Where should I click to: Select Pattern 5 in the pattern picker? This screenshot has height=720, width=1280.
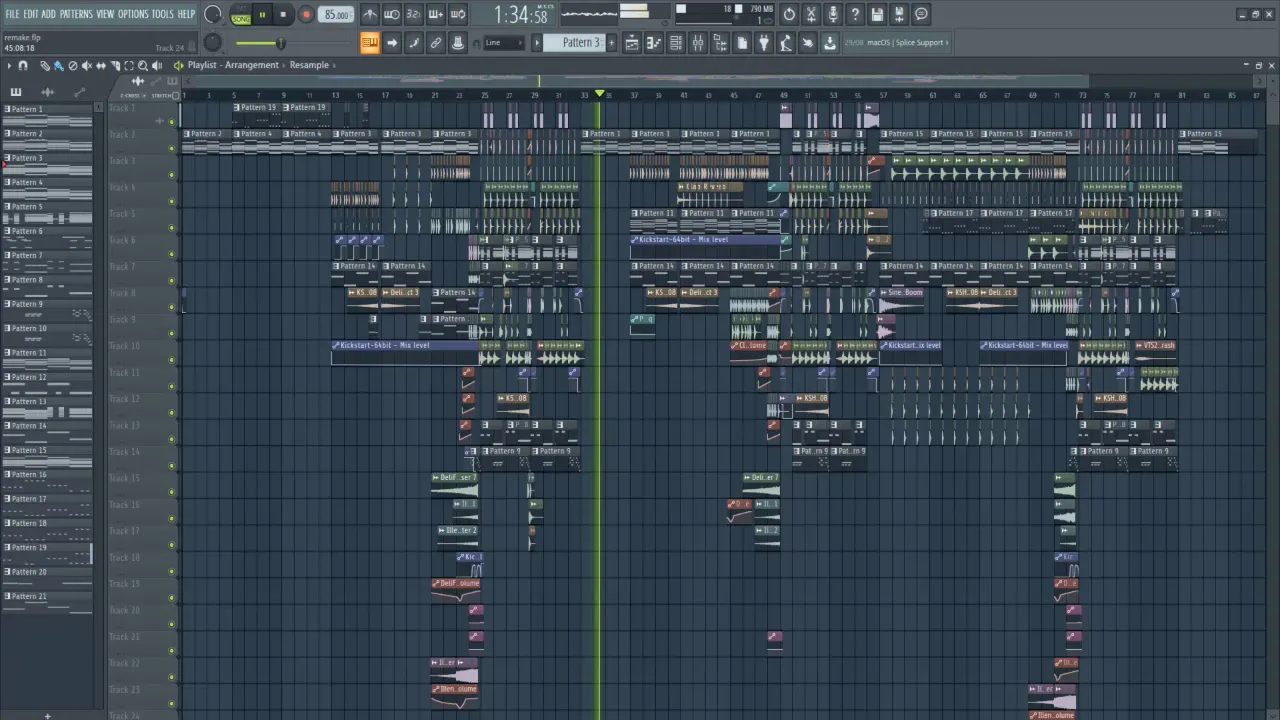coord(48,213)
